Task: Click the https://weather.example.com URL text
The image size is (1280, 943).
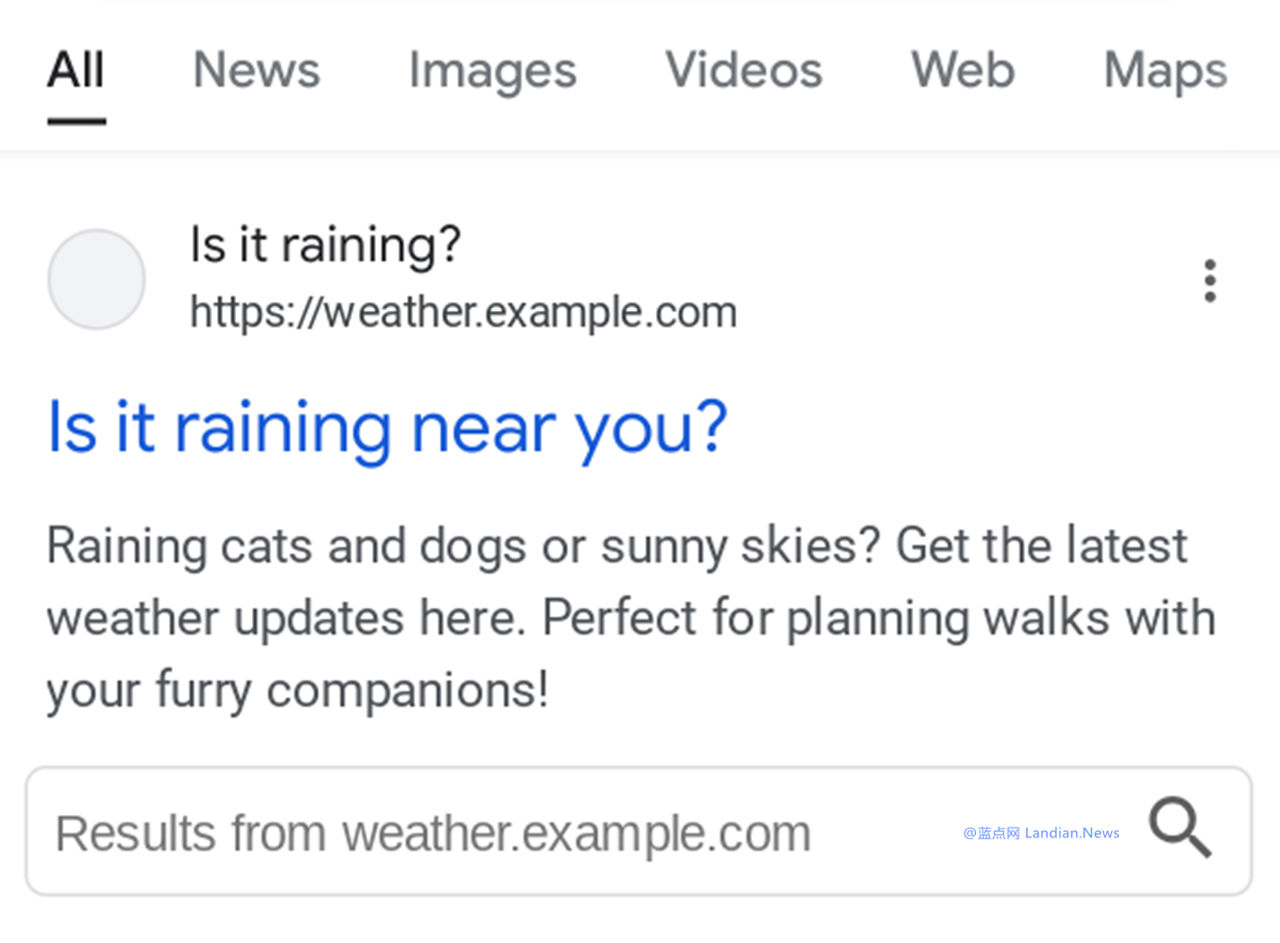Action: [x=463, y=312]
